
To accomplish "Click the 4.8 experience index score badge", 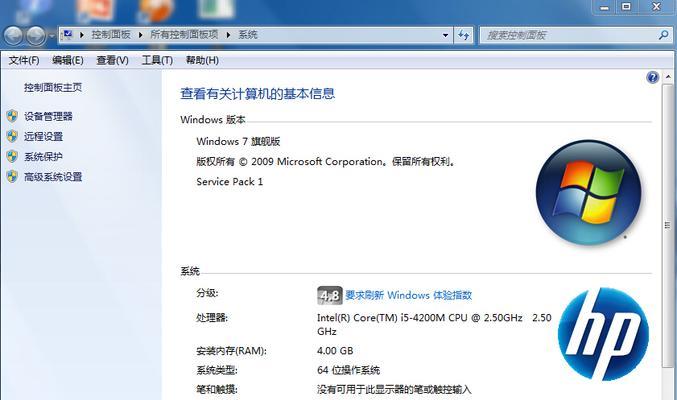I will [x=329, y=295].
